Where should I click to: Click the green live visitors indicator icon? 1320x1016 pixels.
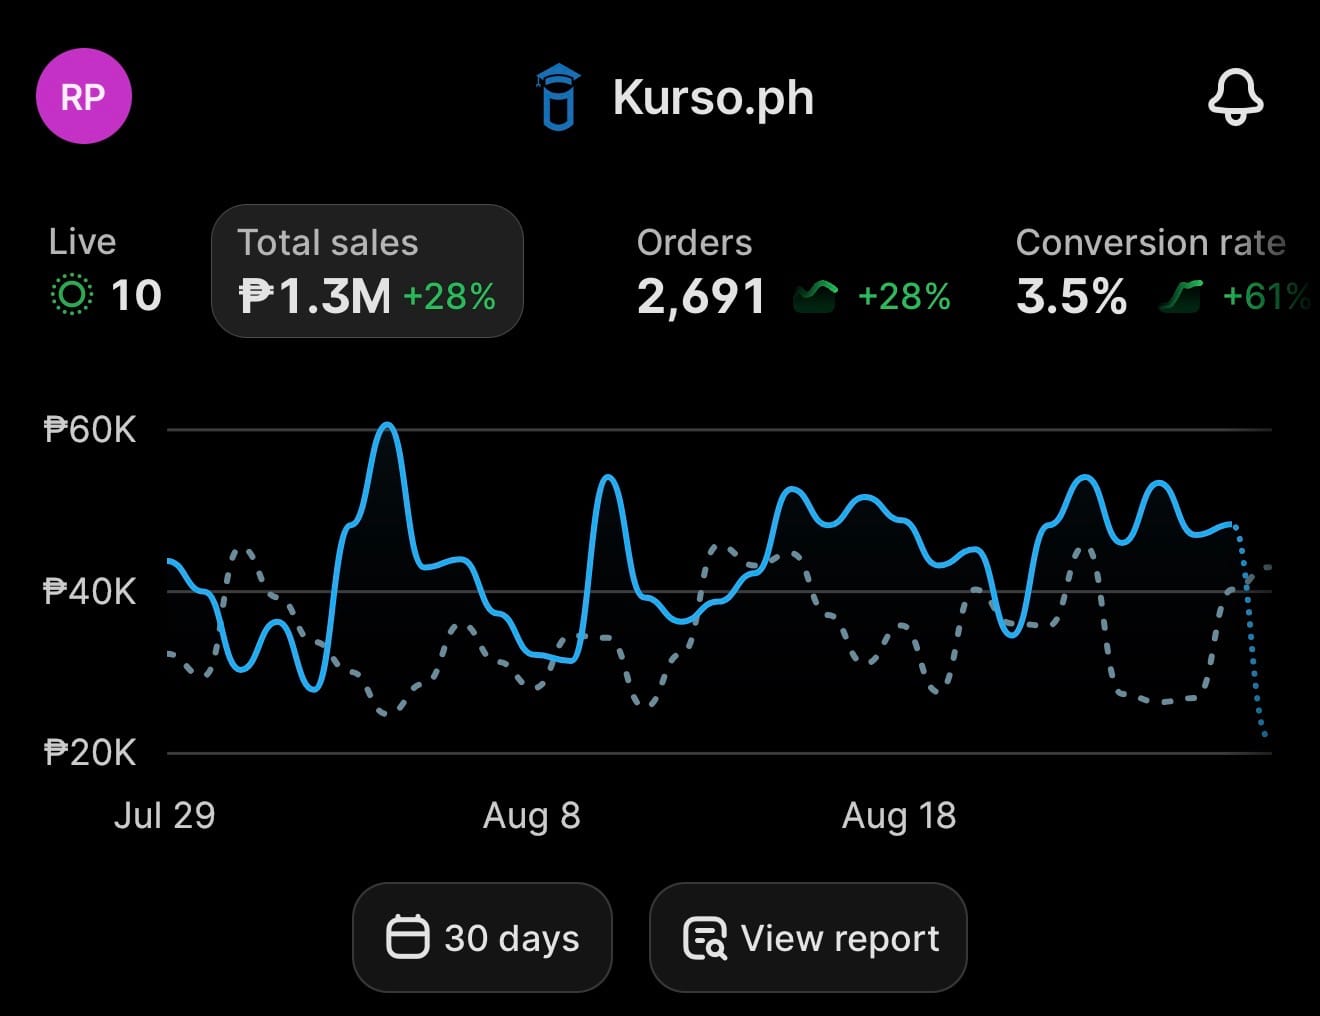click(x=71, y=296)
